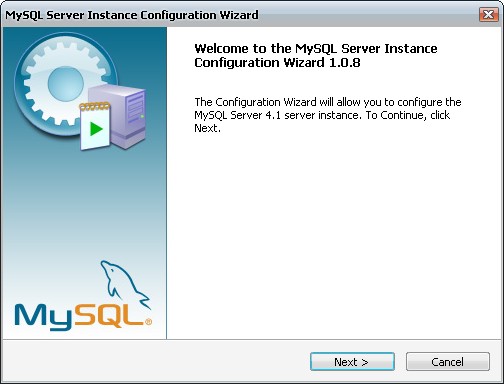Screen dimensions: 504x384
Task: Click the round hub in gear center
Action: pyautogui.click(x=65, y=83)
